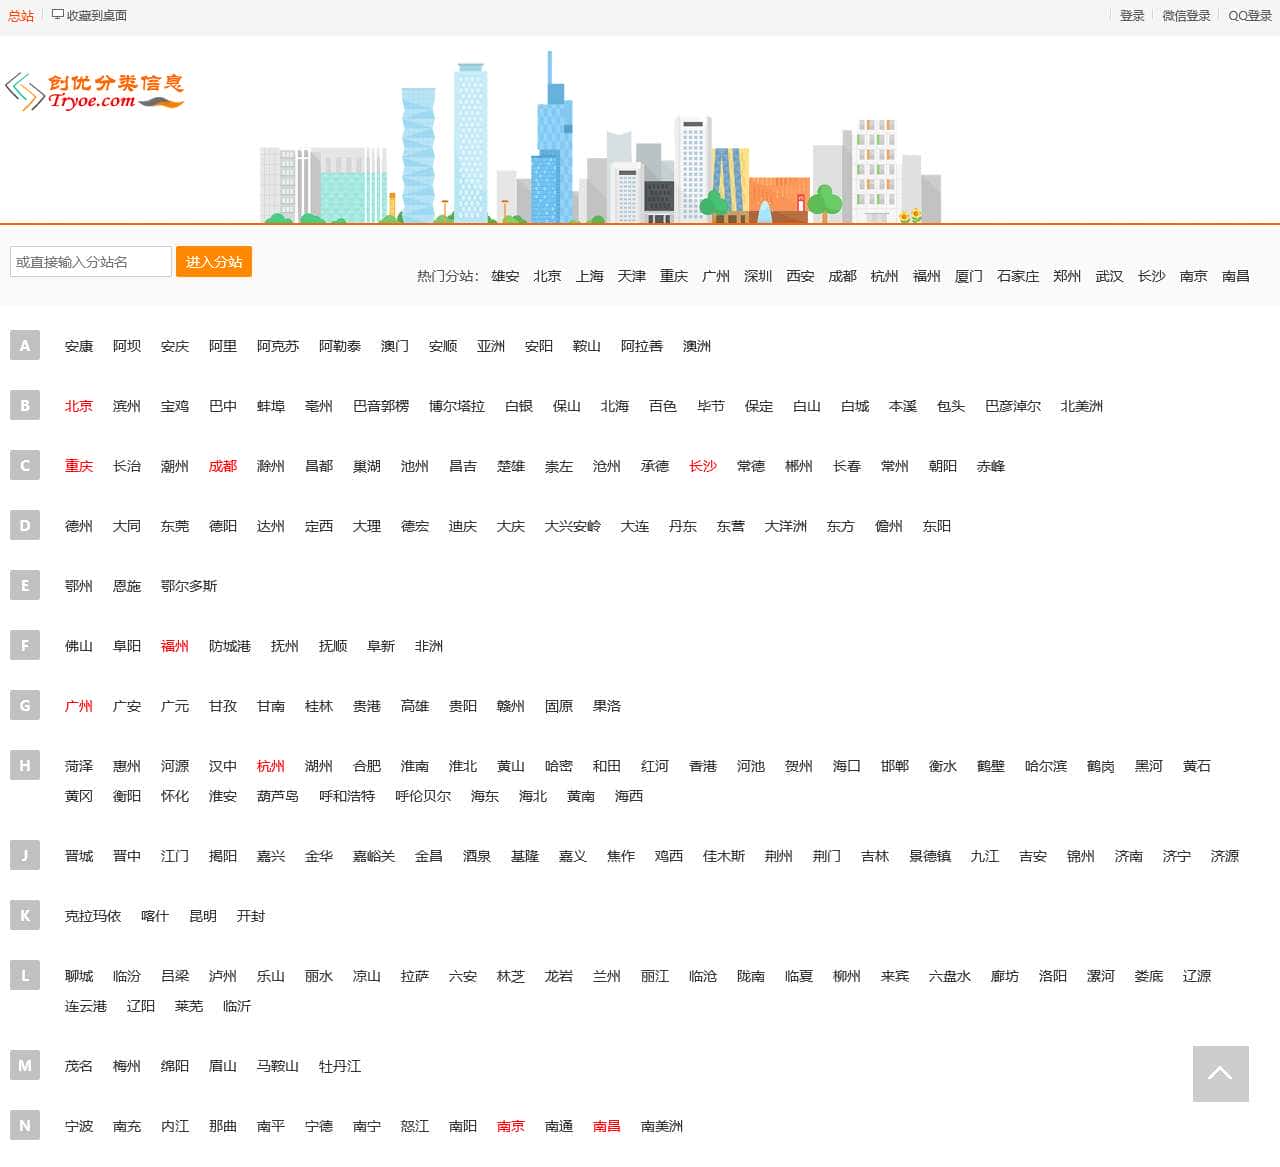The image size is (1280, 1167).
Task: Select the letter G index badge
Action: pyautogui.click(x=25, y=706)
